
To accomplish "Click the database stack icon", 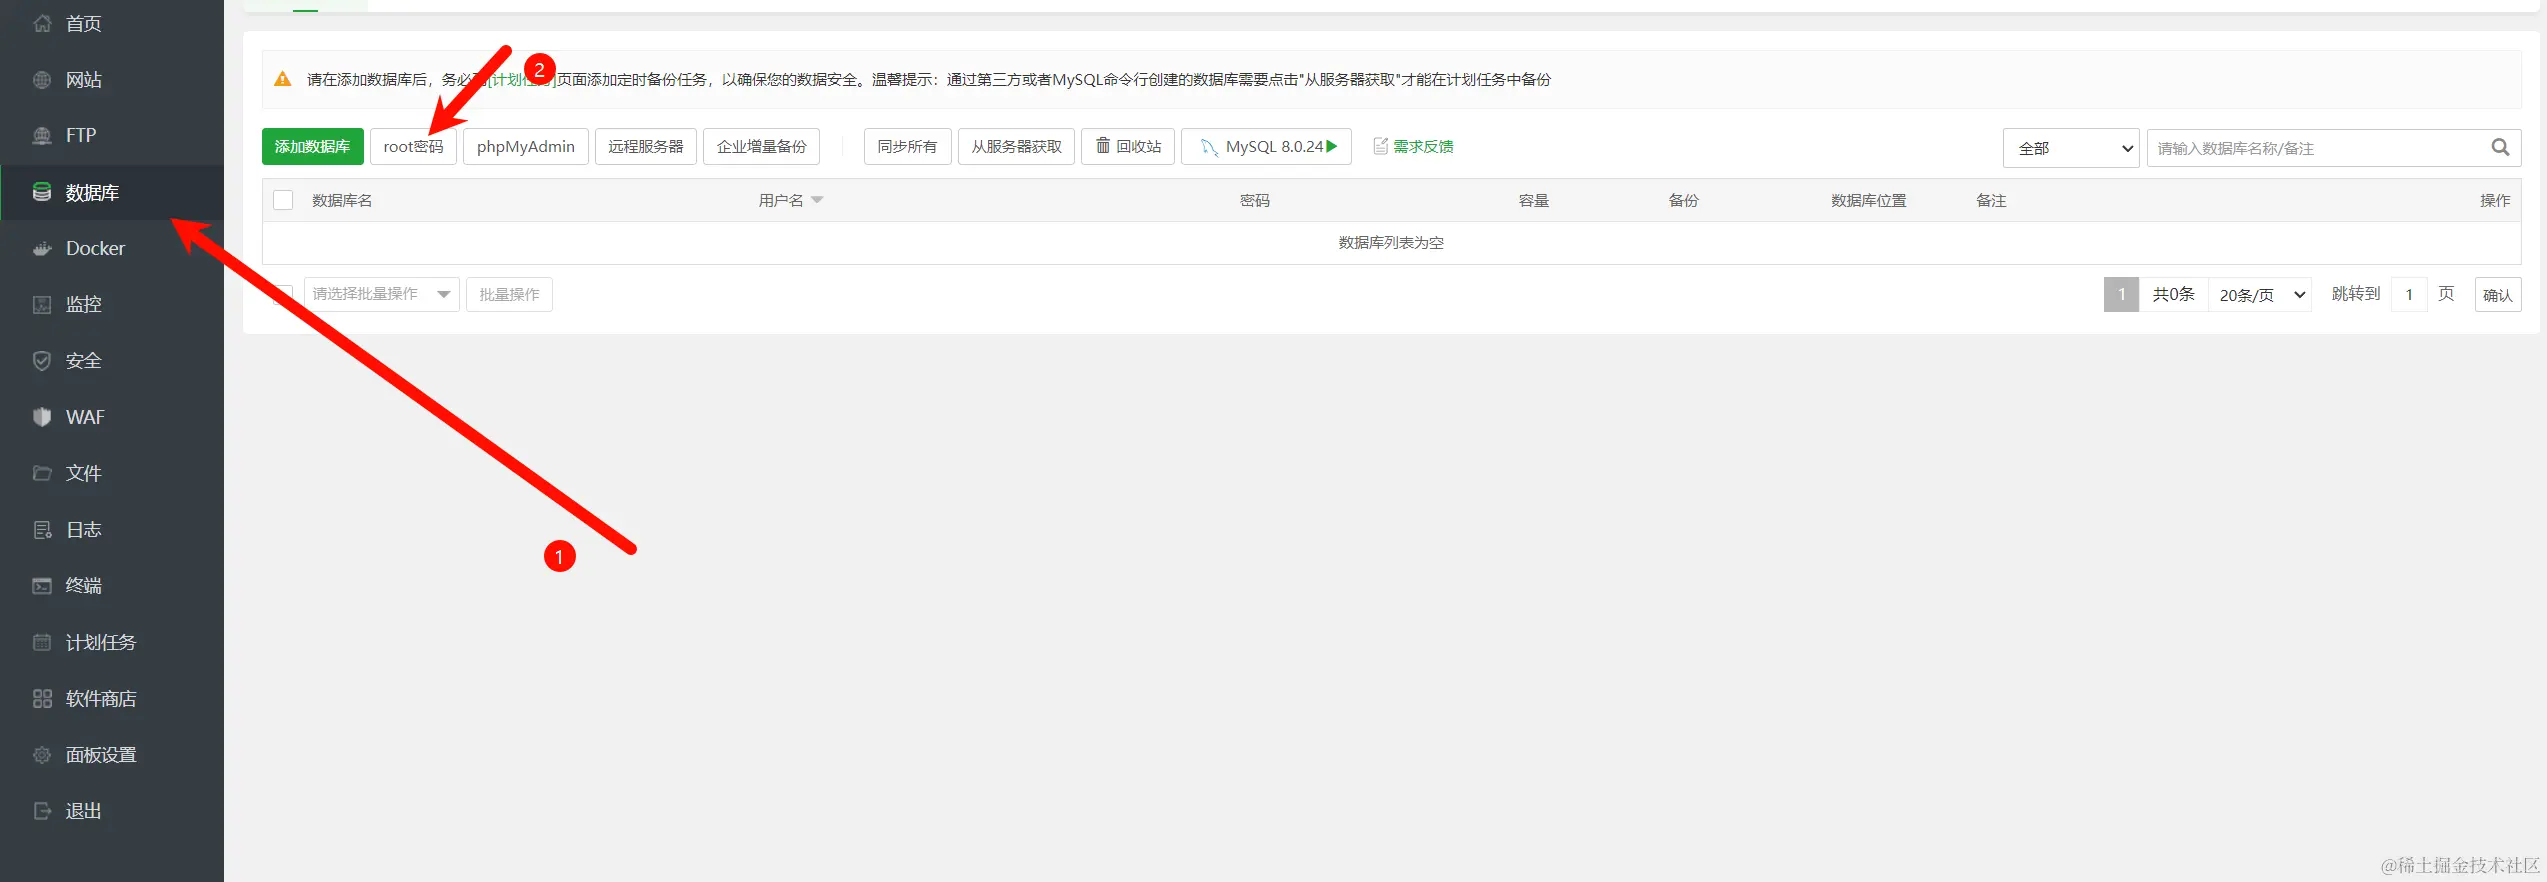I will click(x=42, y=192).
